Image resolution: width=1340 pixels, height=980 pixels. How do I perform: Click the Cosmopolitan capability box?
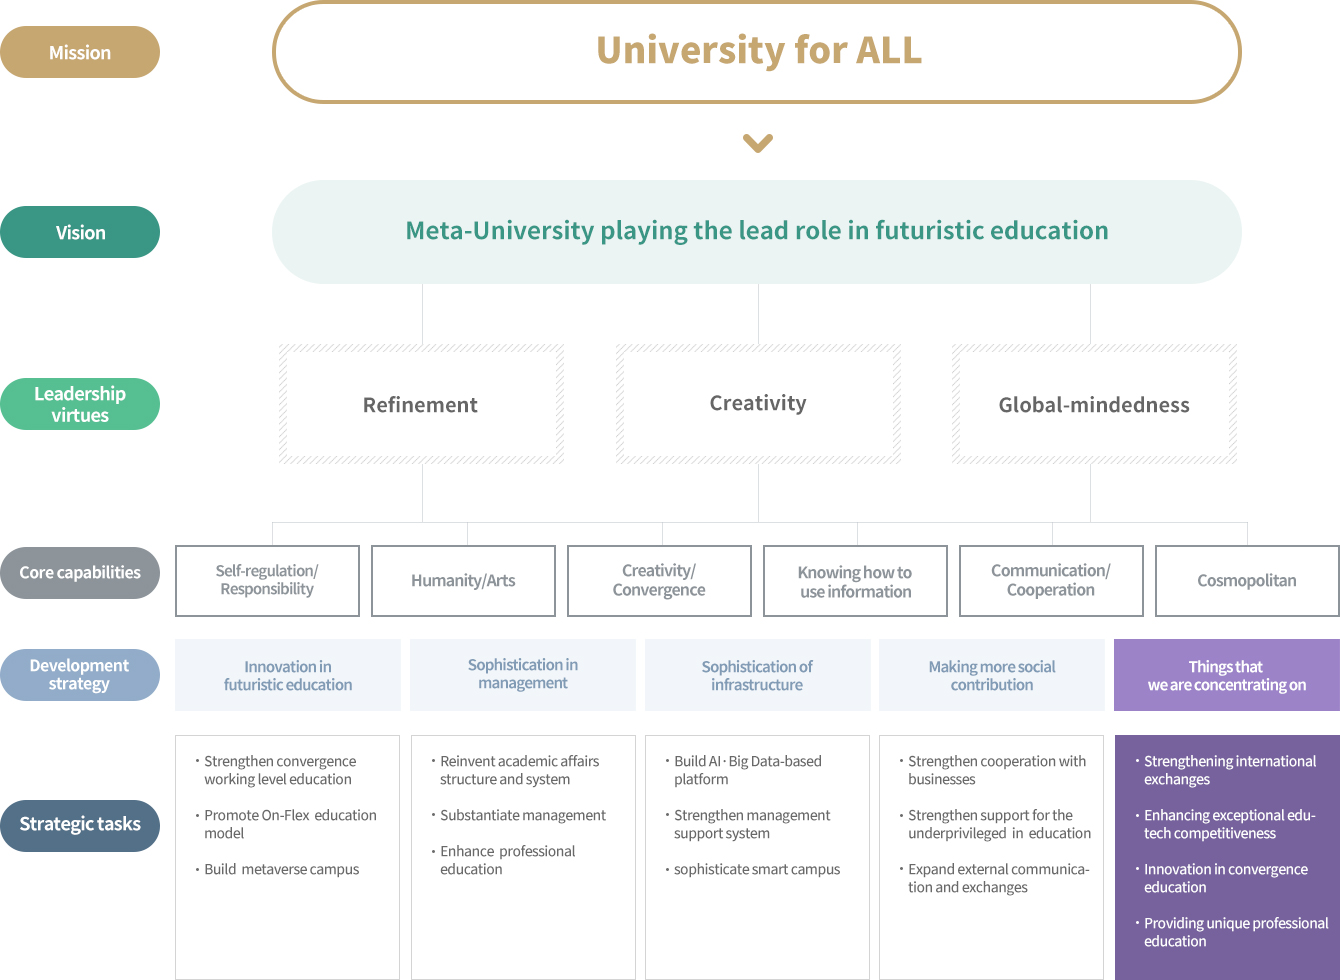1247,581
